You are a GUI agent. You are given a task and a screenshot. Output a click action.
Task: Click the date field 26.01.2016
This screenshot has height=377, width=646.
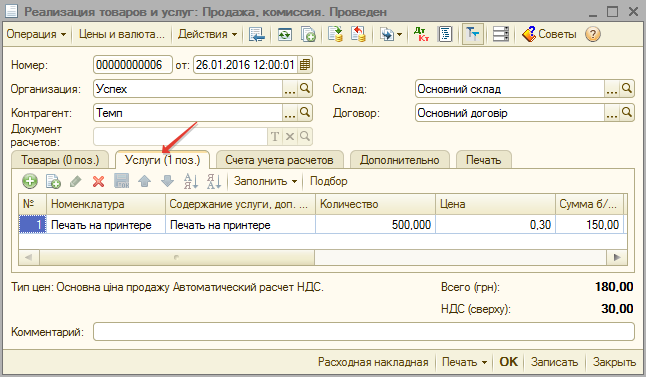[x=245, y=65]
